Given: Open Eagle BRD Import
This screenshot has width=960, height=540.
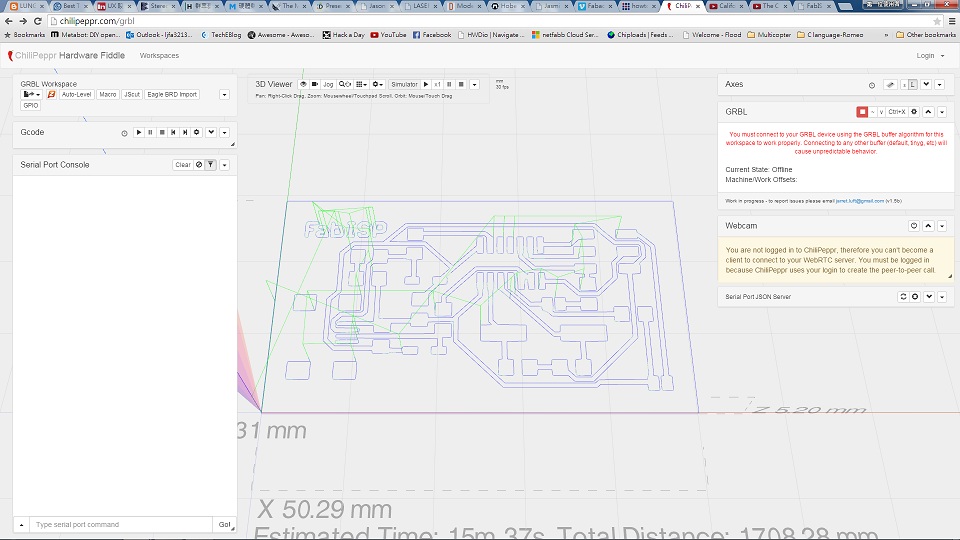Looking at the screenshot, I should 172,94.
